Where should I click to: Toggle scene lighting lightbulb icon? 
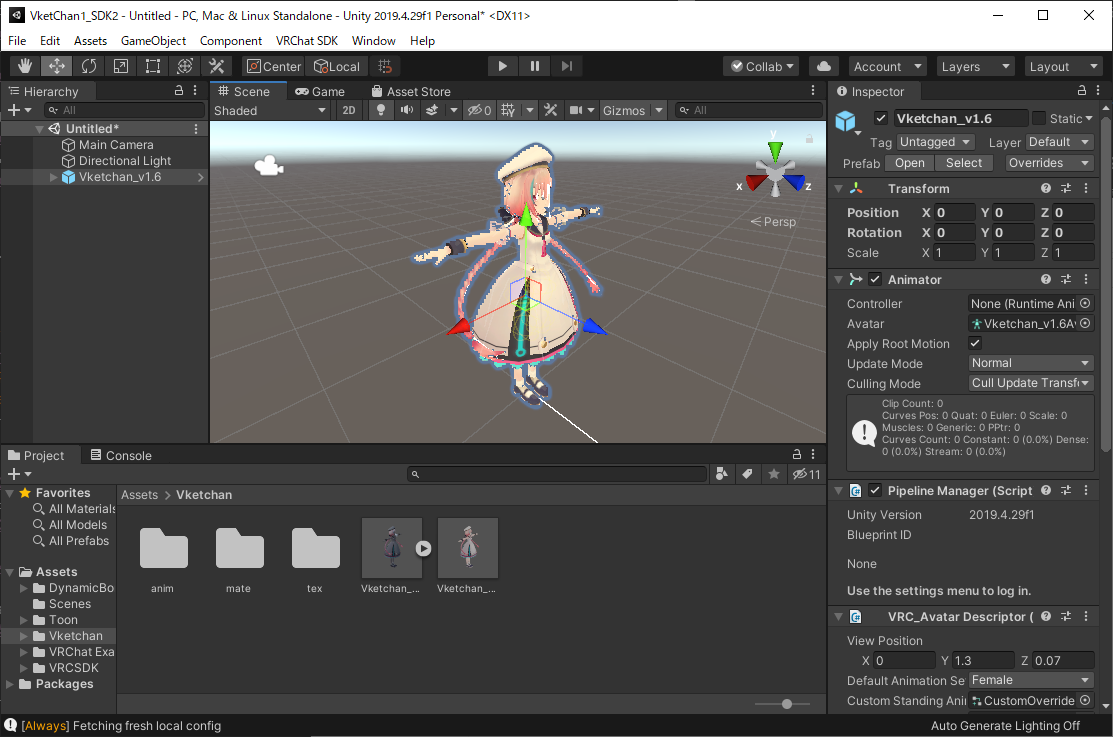(x=381, y=110)
